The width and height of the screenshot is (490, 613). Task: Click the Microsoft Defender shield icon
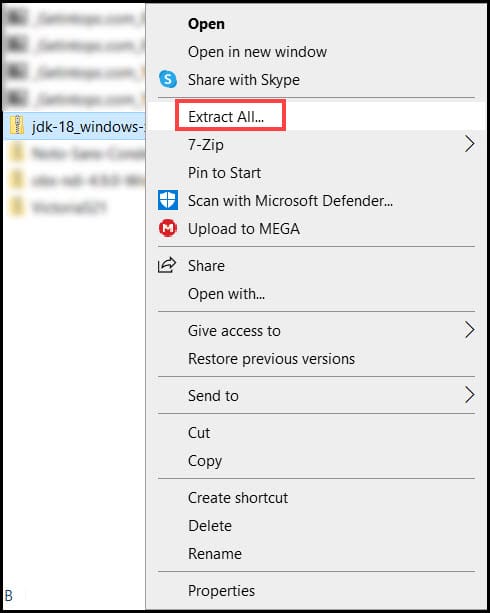pyautogui.click(x=168, y=200)
